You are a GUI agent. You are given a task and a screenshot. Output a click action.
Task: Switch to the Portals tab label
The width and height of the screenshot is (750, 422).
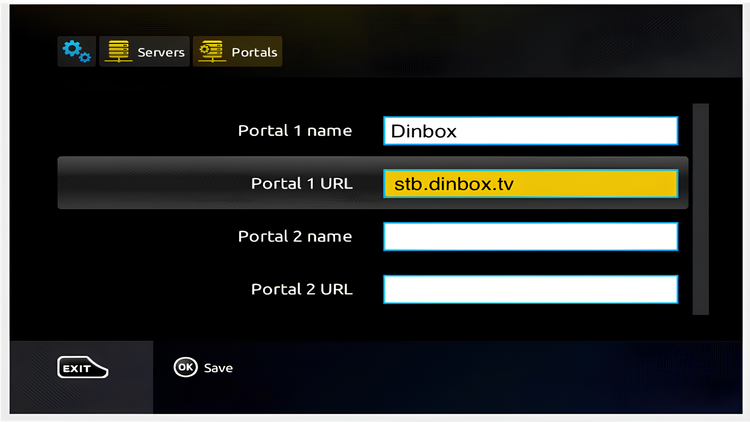click(x=254, y=52)
